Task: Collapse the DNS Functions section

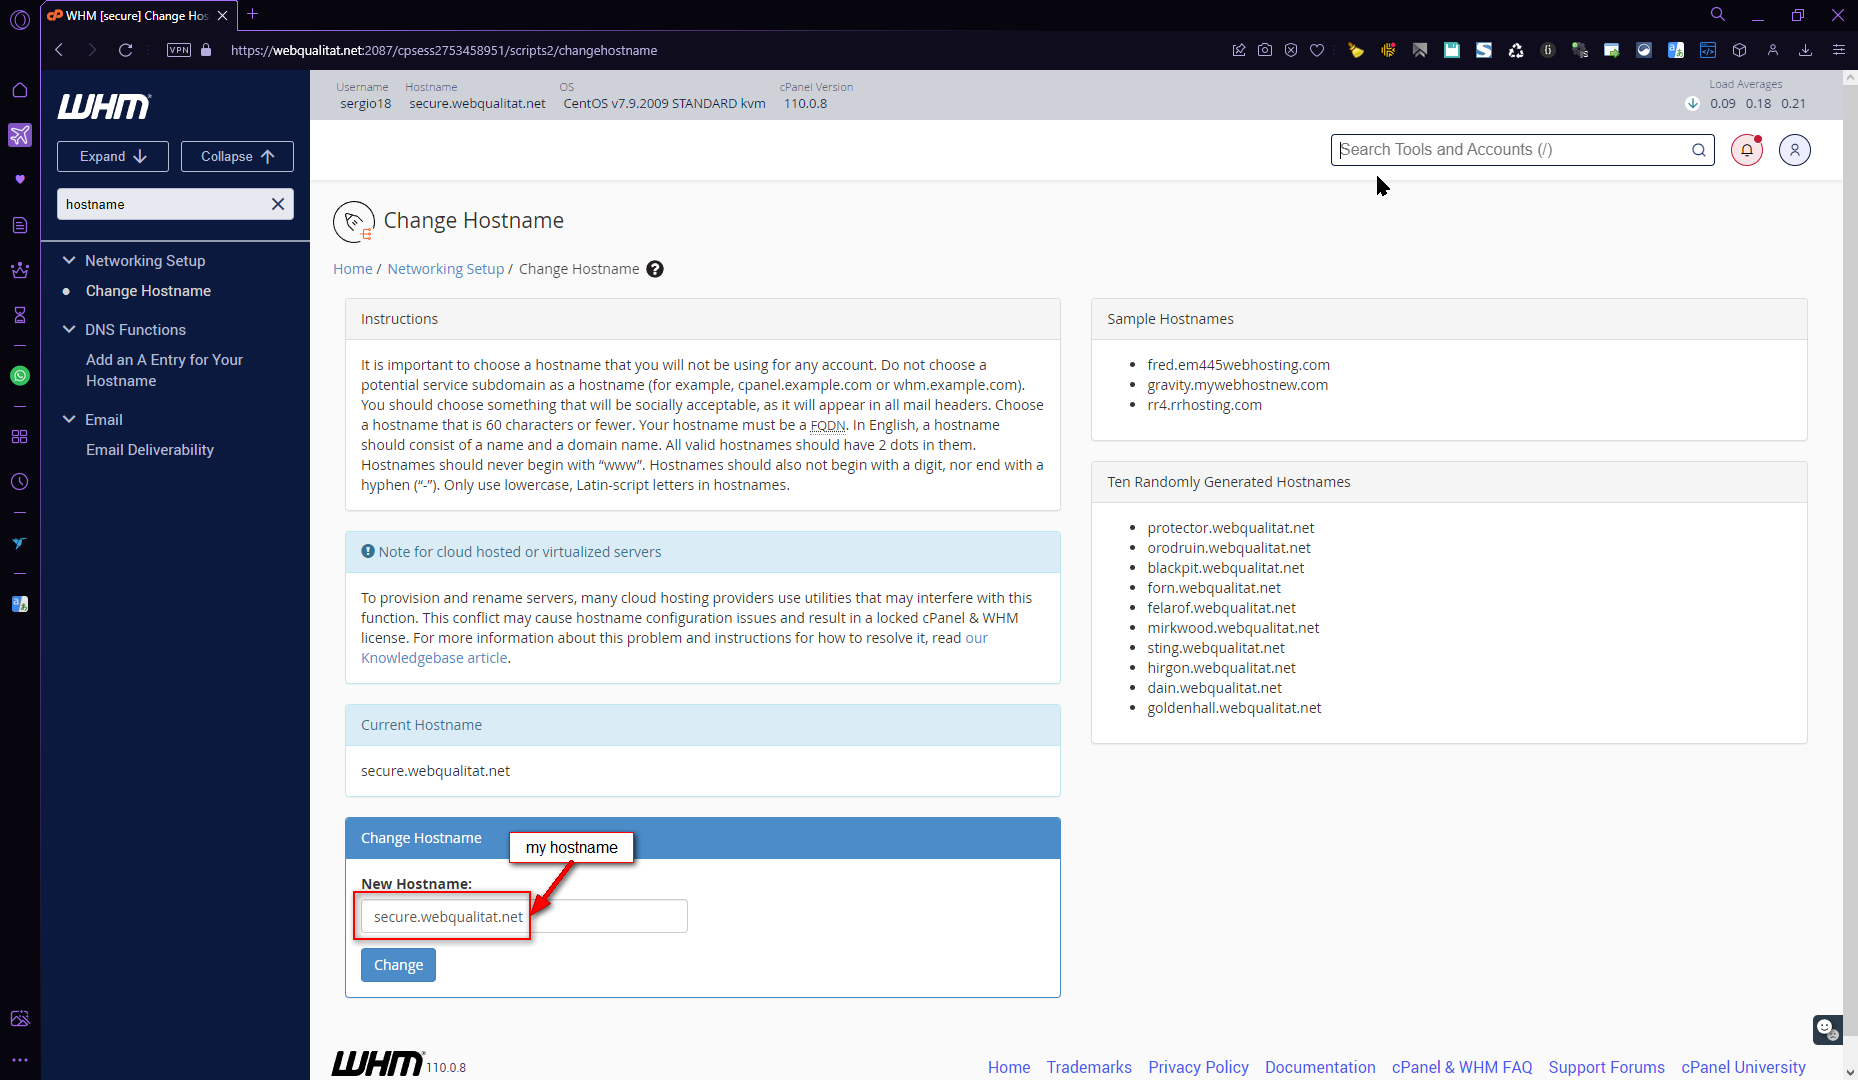Action: [x=69, y=329]
